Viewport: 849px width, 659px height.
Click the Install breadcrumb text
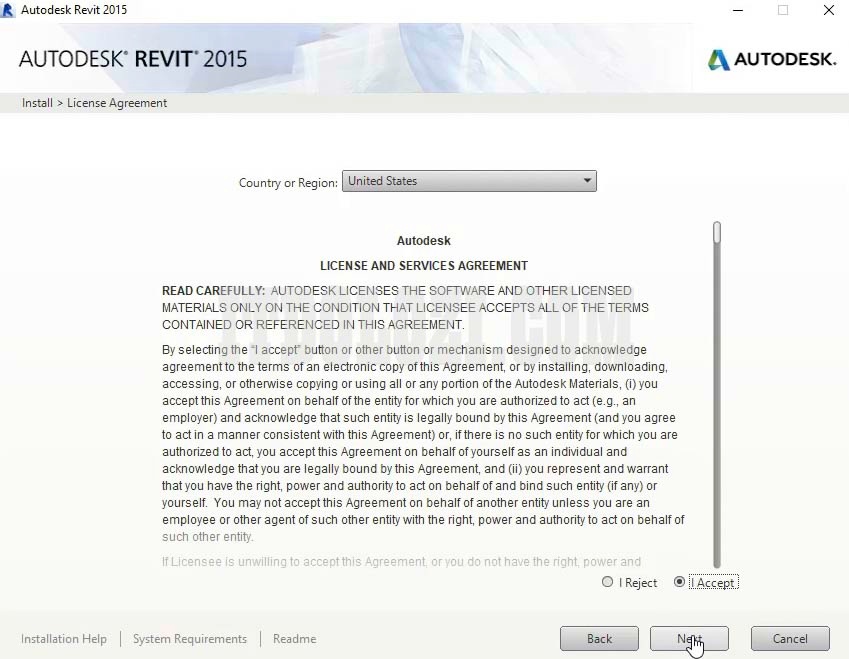pyautogui.click(x=37, y=103)
